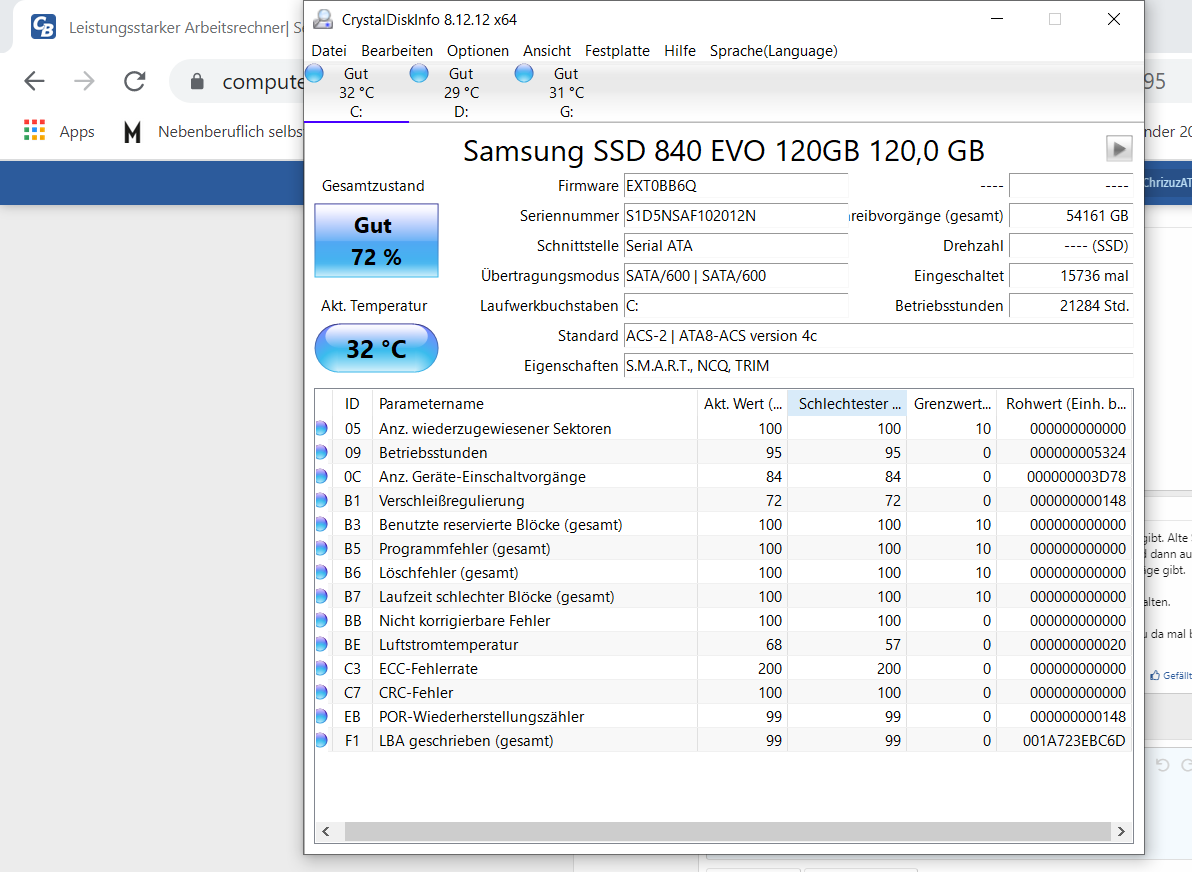
Task: Click the Seriennummer field value
Action: click(736, 216)
